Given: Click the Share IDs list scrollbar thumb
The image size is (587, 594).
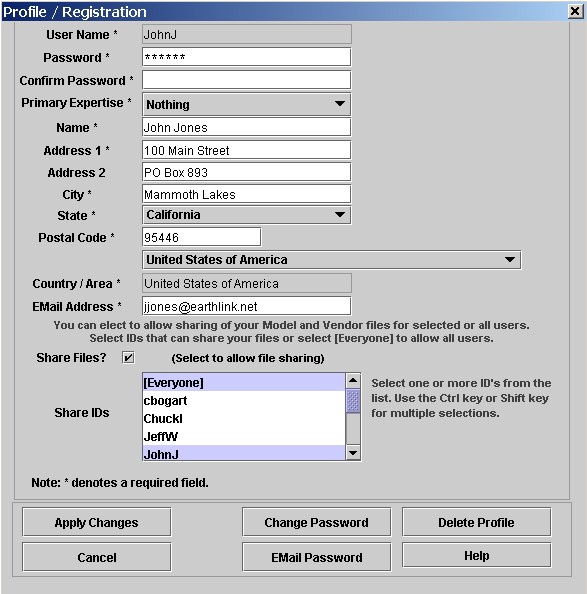Looking at the screenshot, I should (353, 400).
